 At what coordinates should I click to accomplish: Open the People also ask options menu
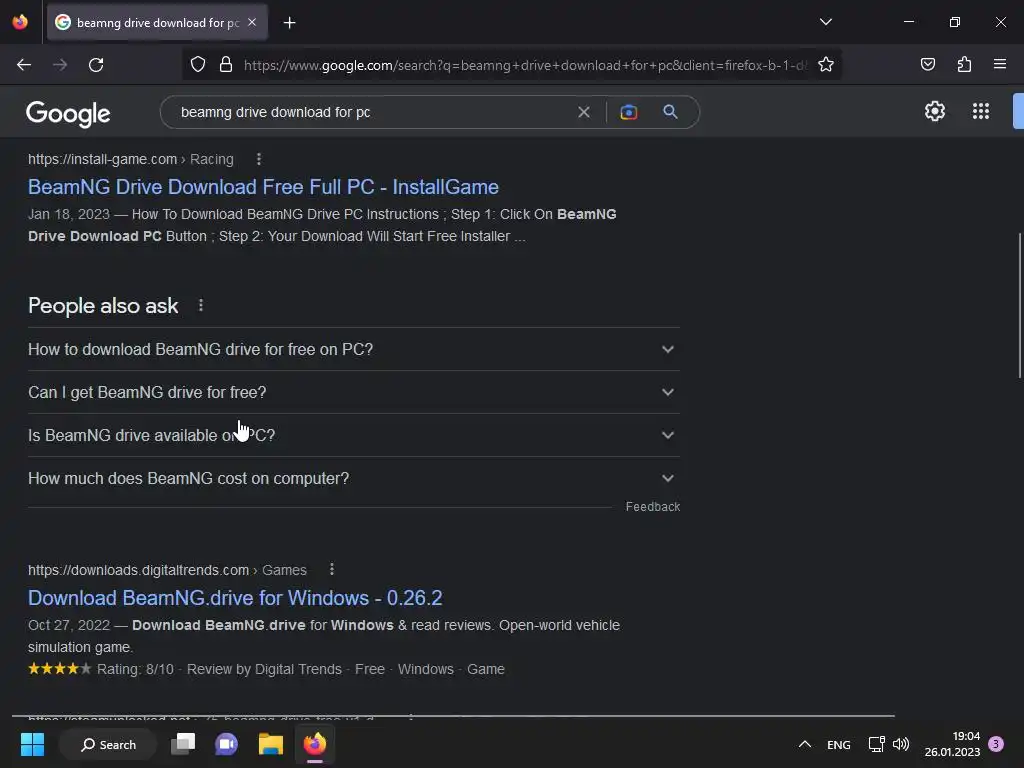pyautogui.click(x=200, y=305)
